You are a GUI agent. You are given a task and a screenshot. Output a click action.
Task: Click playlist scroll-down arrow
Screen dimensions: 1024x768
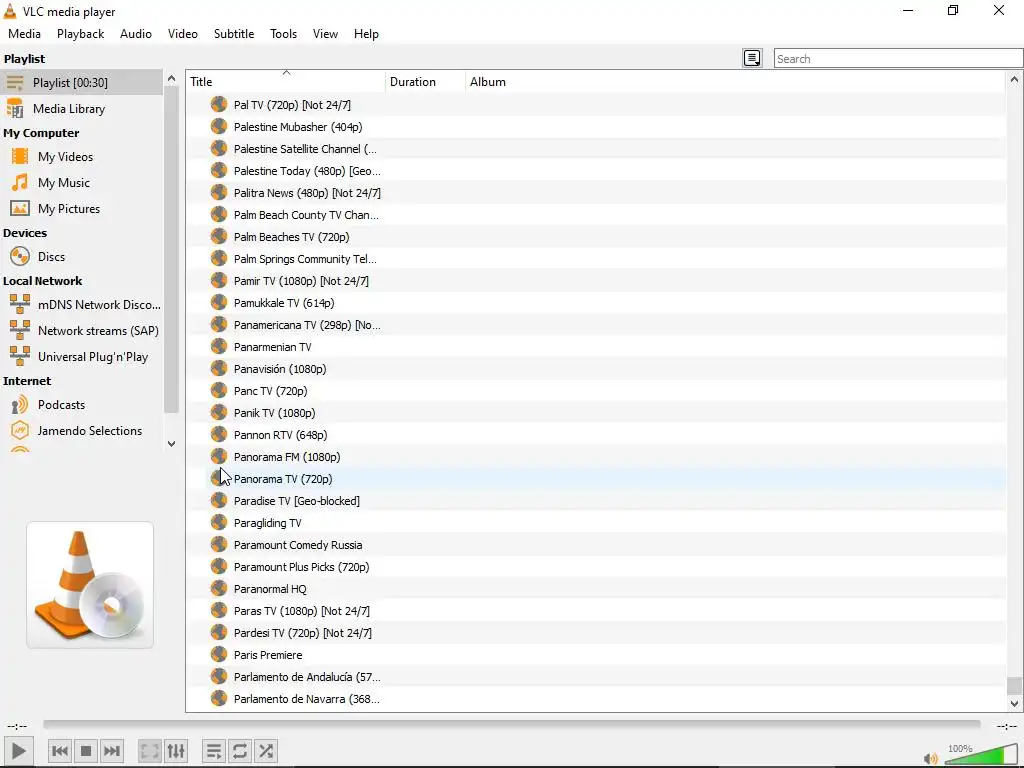coord(1014,703)
